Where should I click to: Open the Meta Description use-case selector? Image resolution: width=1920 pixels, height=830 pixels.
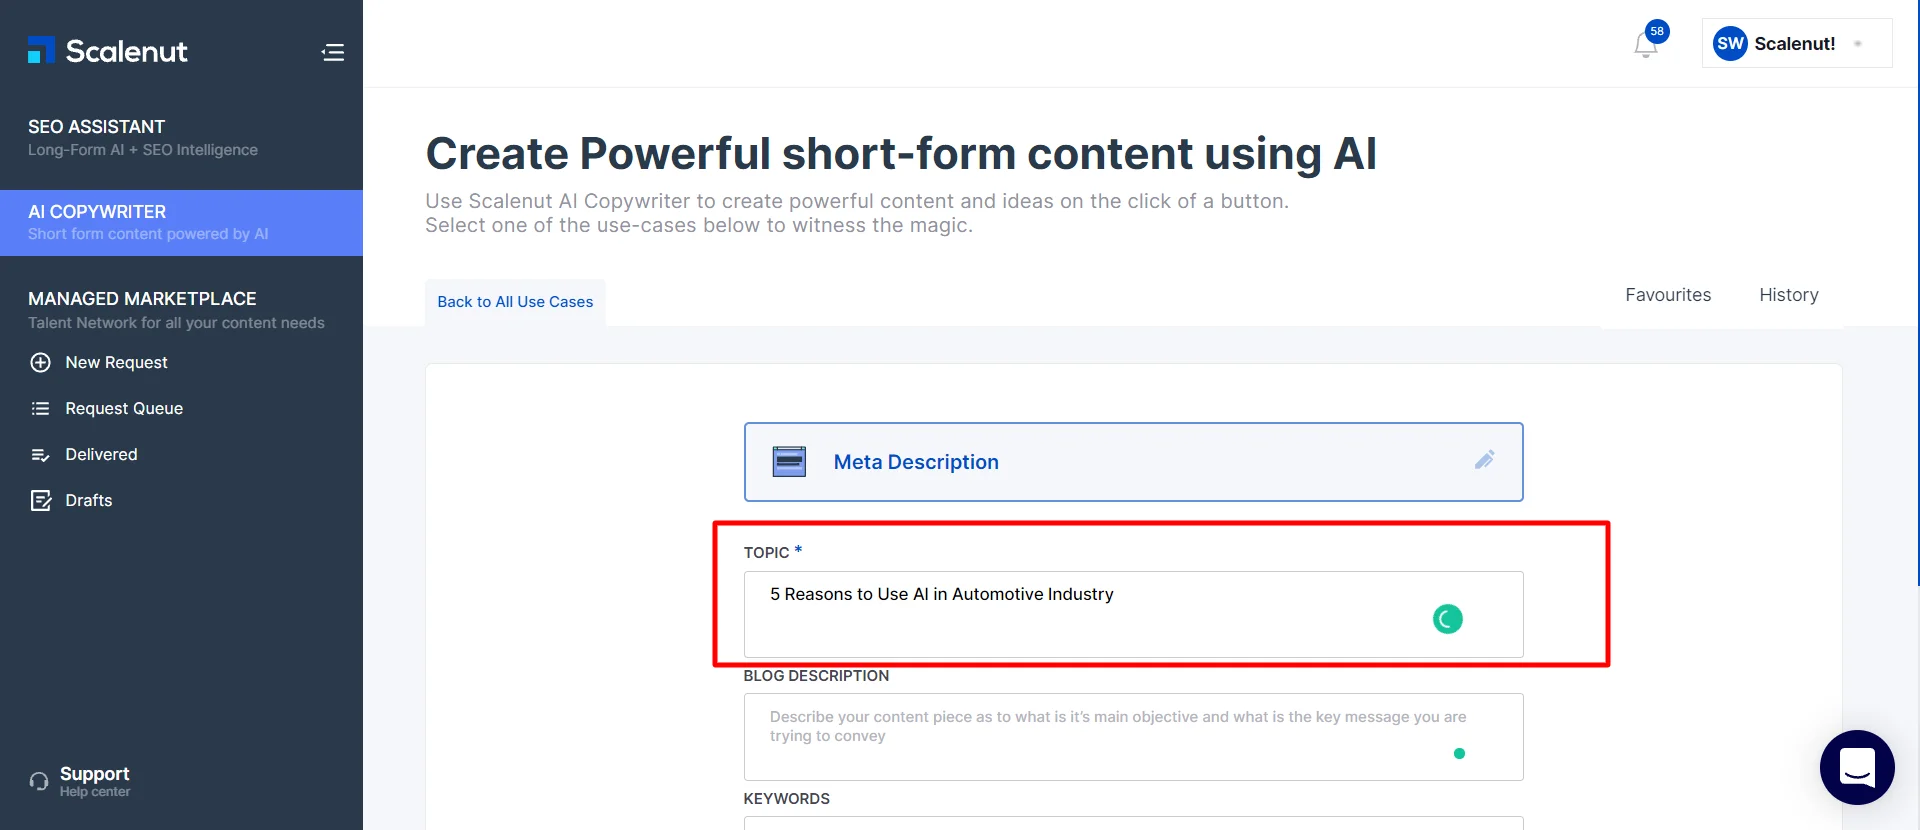(x=1132, y=462)
